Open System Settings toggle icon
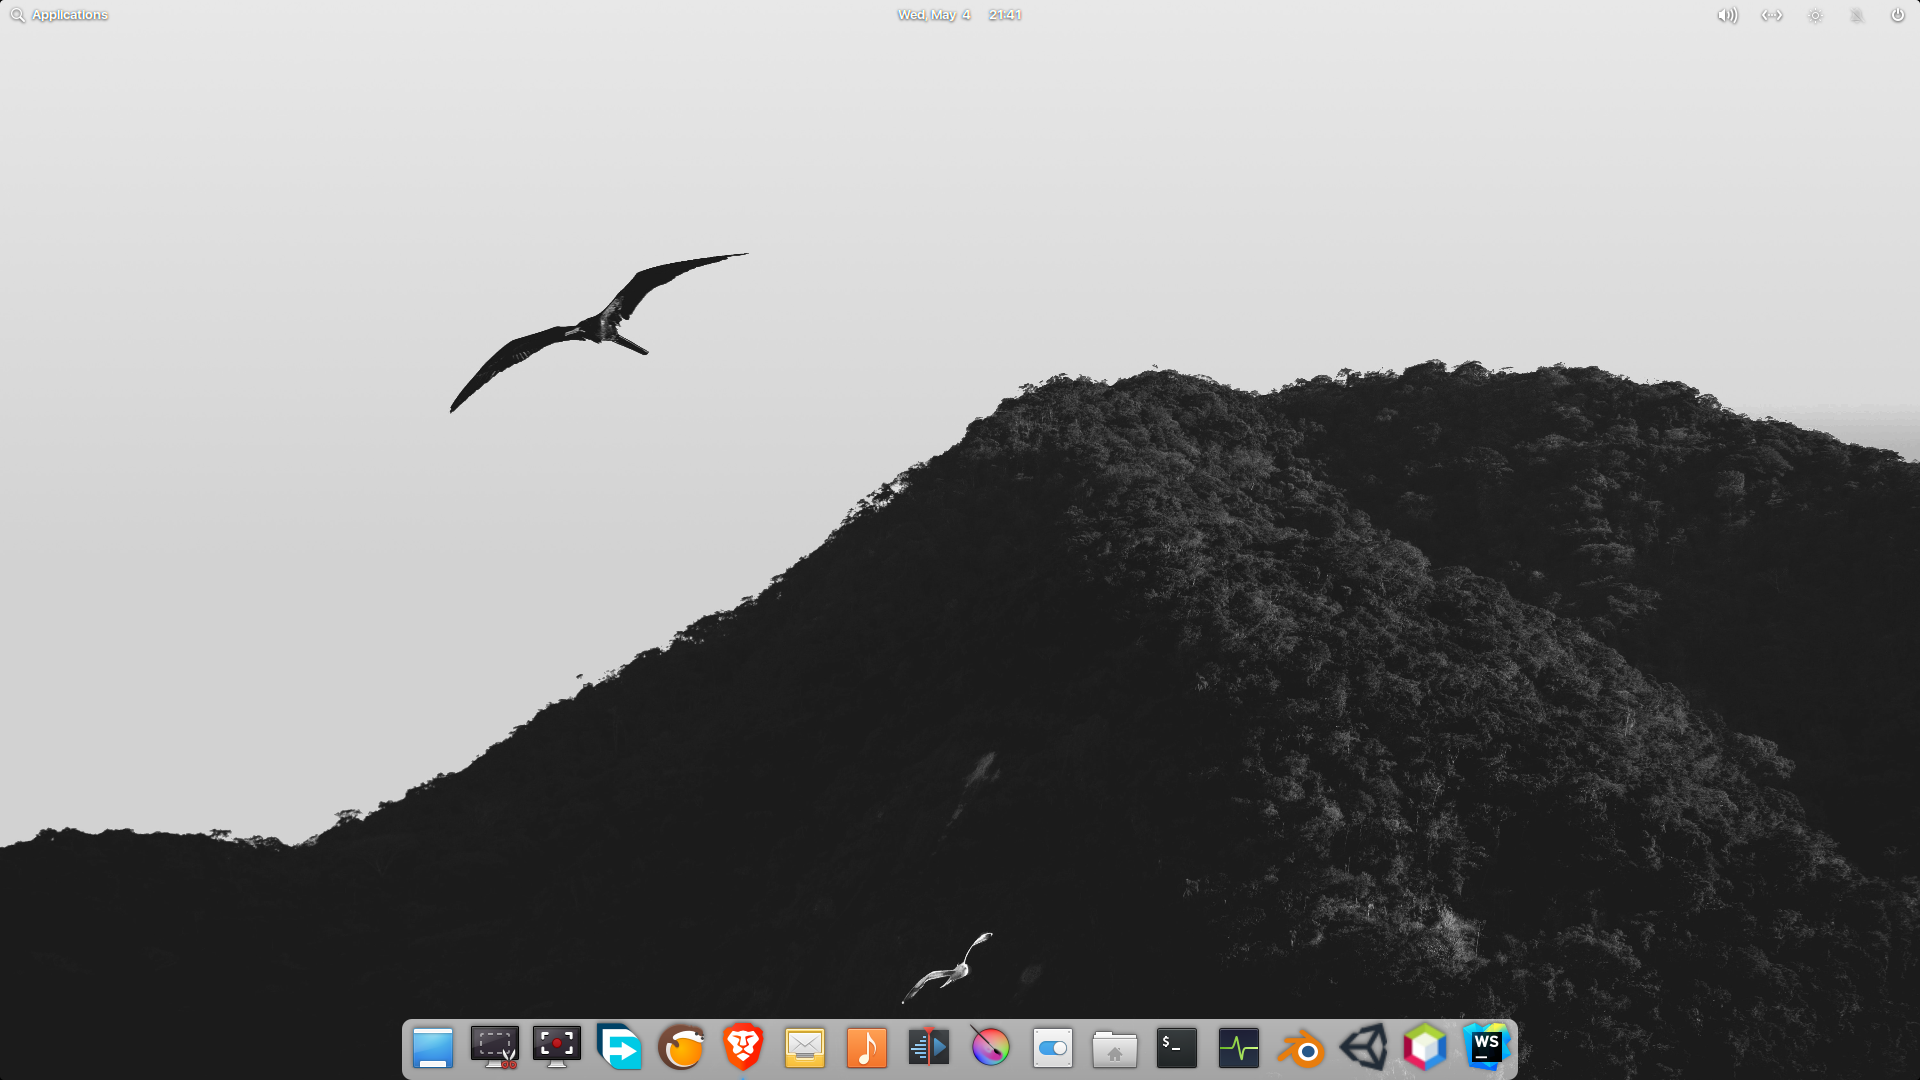1920x1080 pixels. coord(1053,1048)
